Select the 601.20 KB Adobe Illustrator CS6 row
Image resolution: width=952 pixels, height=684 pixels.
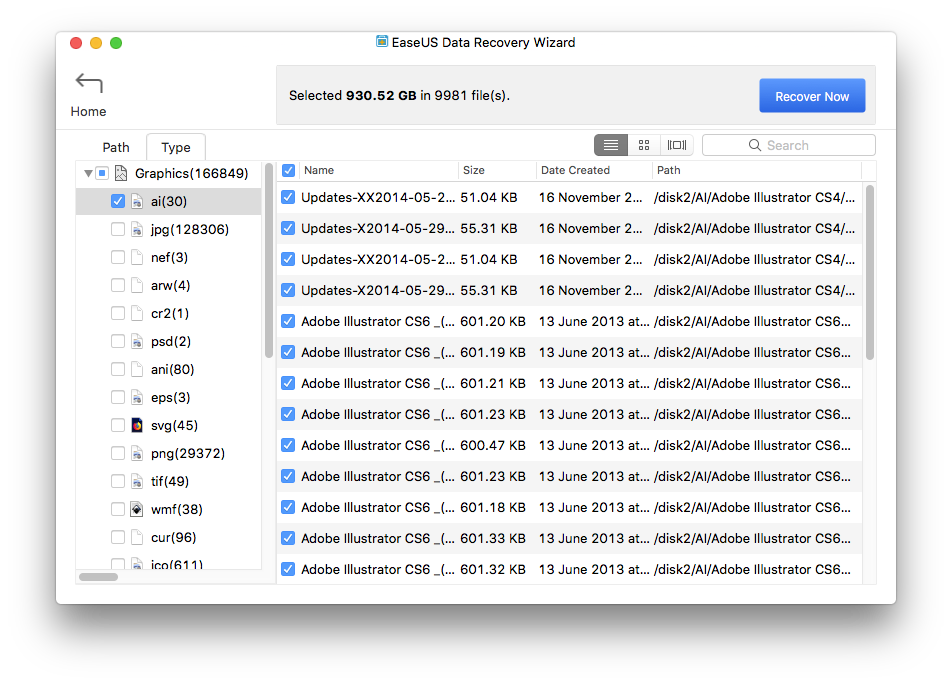pyautogui.click(x=570, y=322)
